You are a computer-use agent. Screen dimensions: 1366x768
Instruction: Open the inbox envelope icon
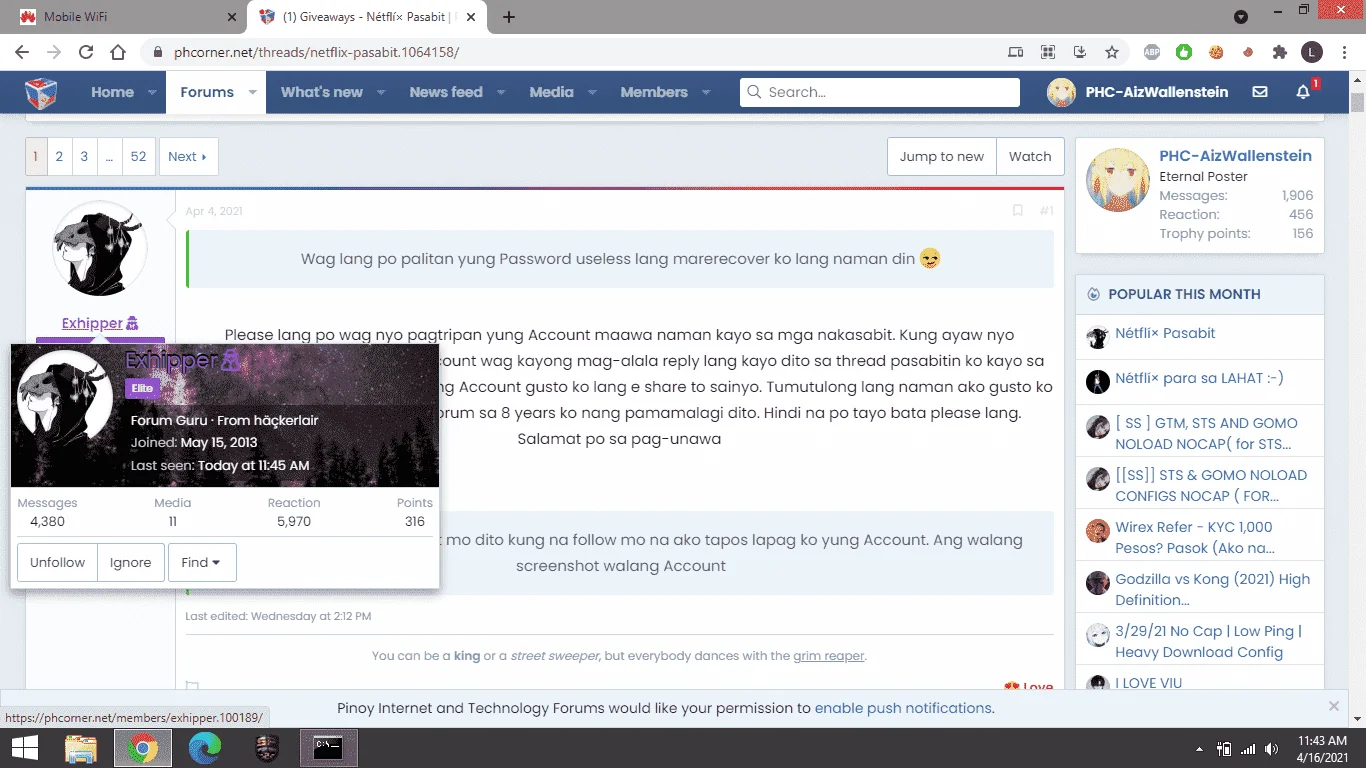tap(1260, 92)
